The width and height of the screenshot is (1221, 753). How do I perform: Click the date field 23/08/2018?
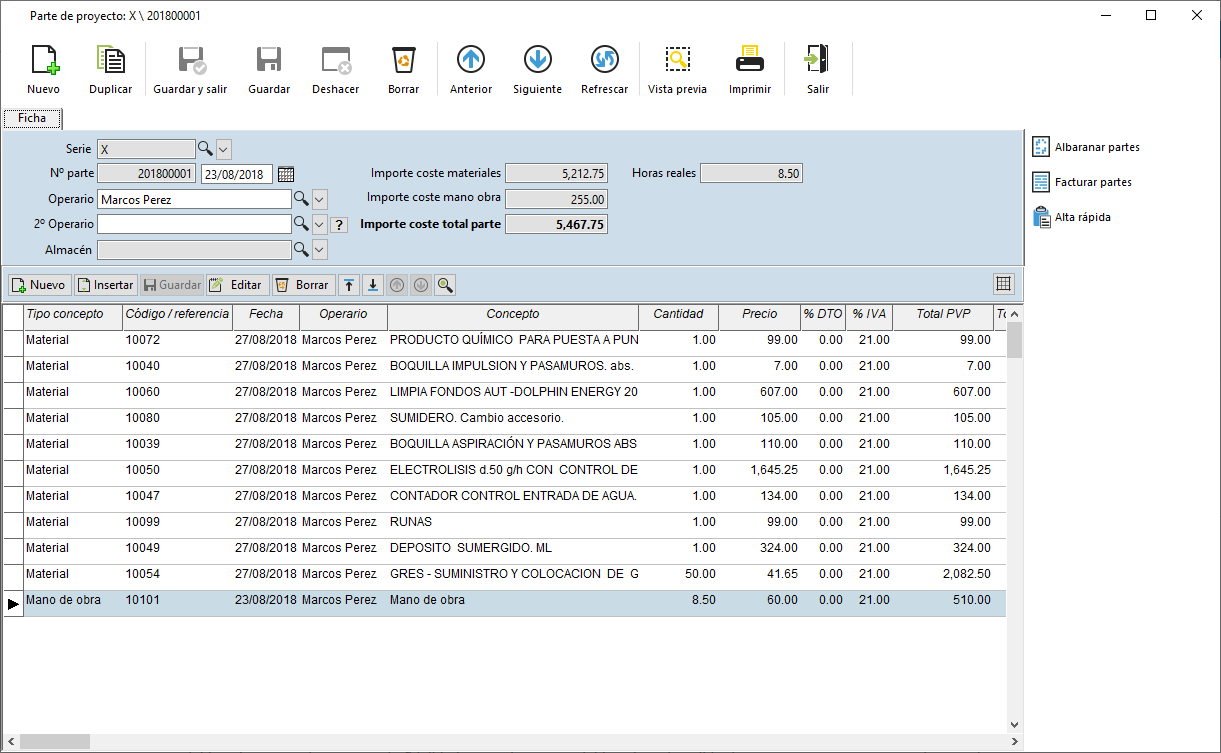[x=237, y=174]
